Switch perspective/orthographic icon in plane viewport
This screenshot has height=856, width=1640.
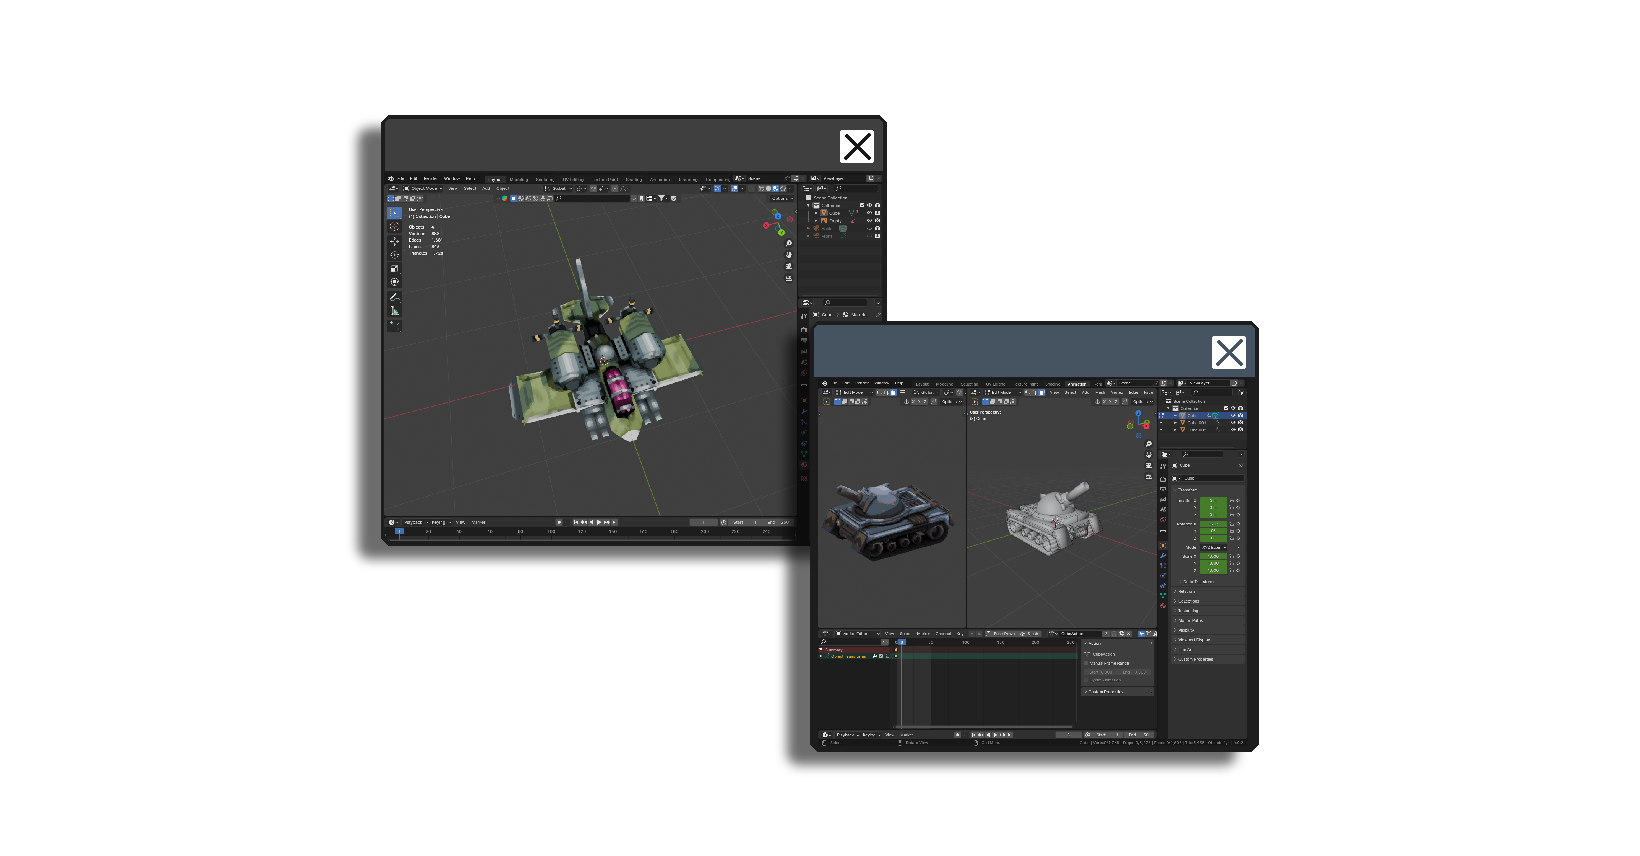click(789, 278)
